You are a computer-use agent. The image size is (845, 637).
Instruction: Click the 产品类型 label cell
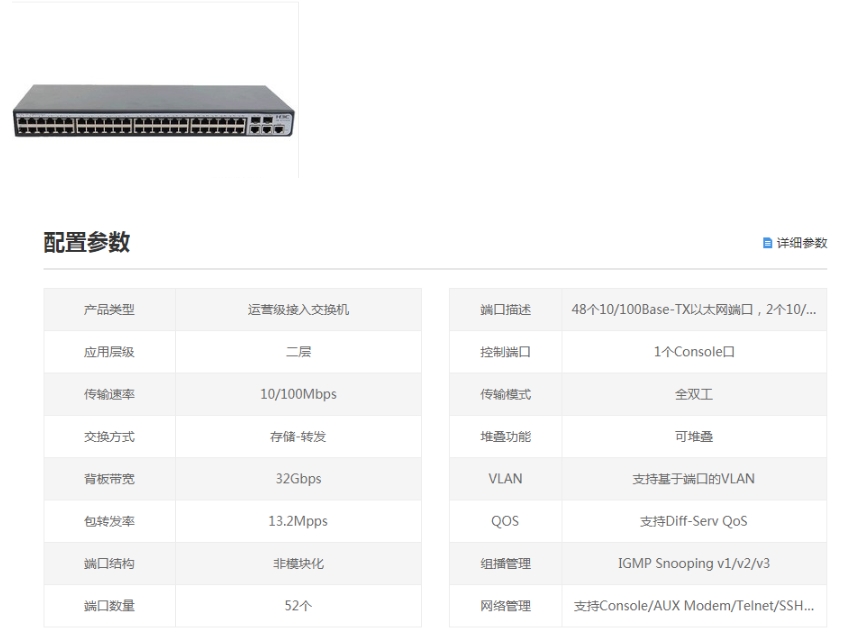109,309
